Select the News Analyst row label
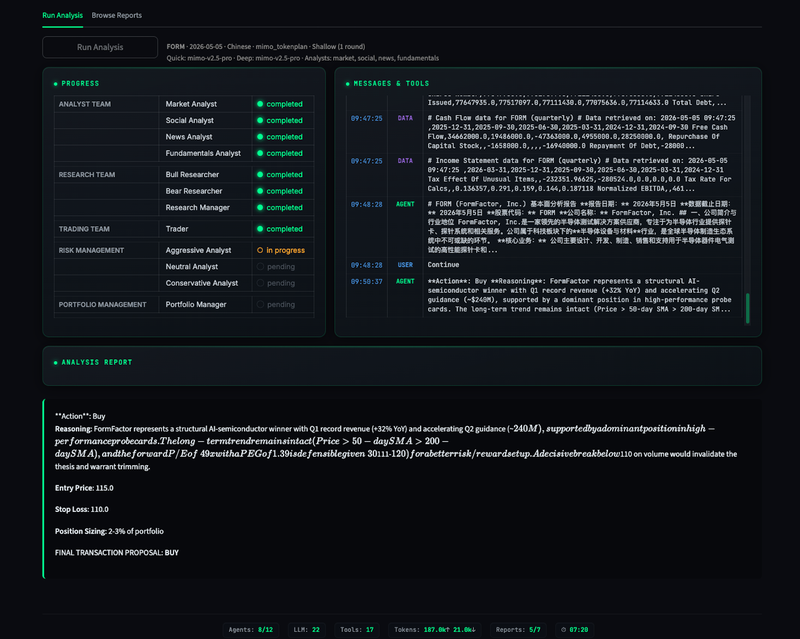800x639 pixels. [189, 137]
